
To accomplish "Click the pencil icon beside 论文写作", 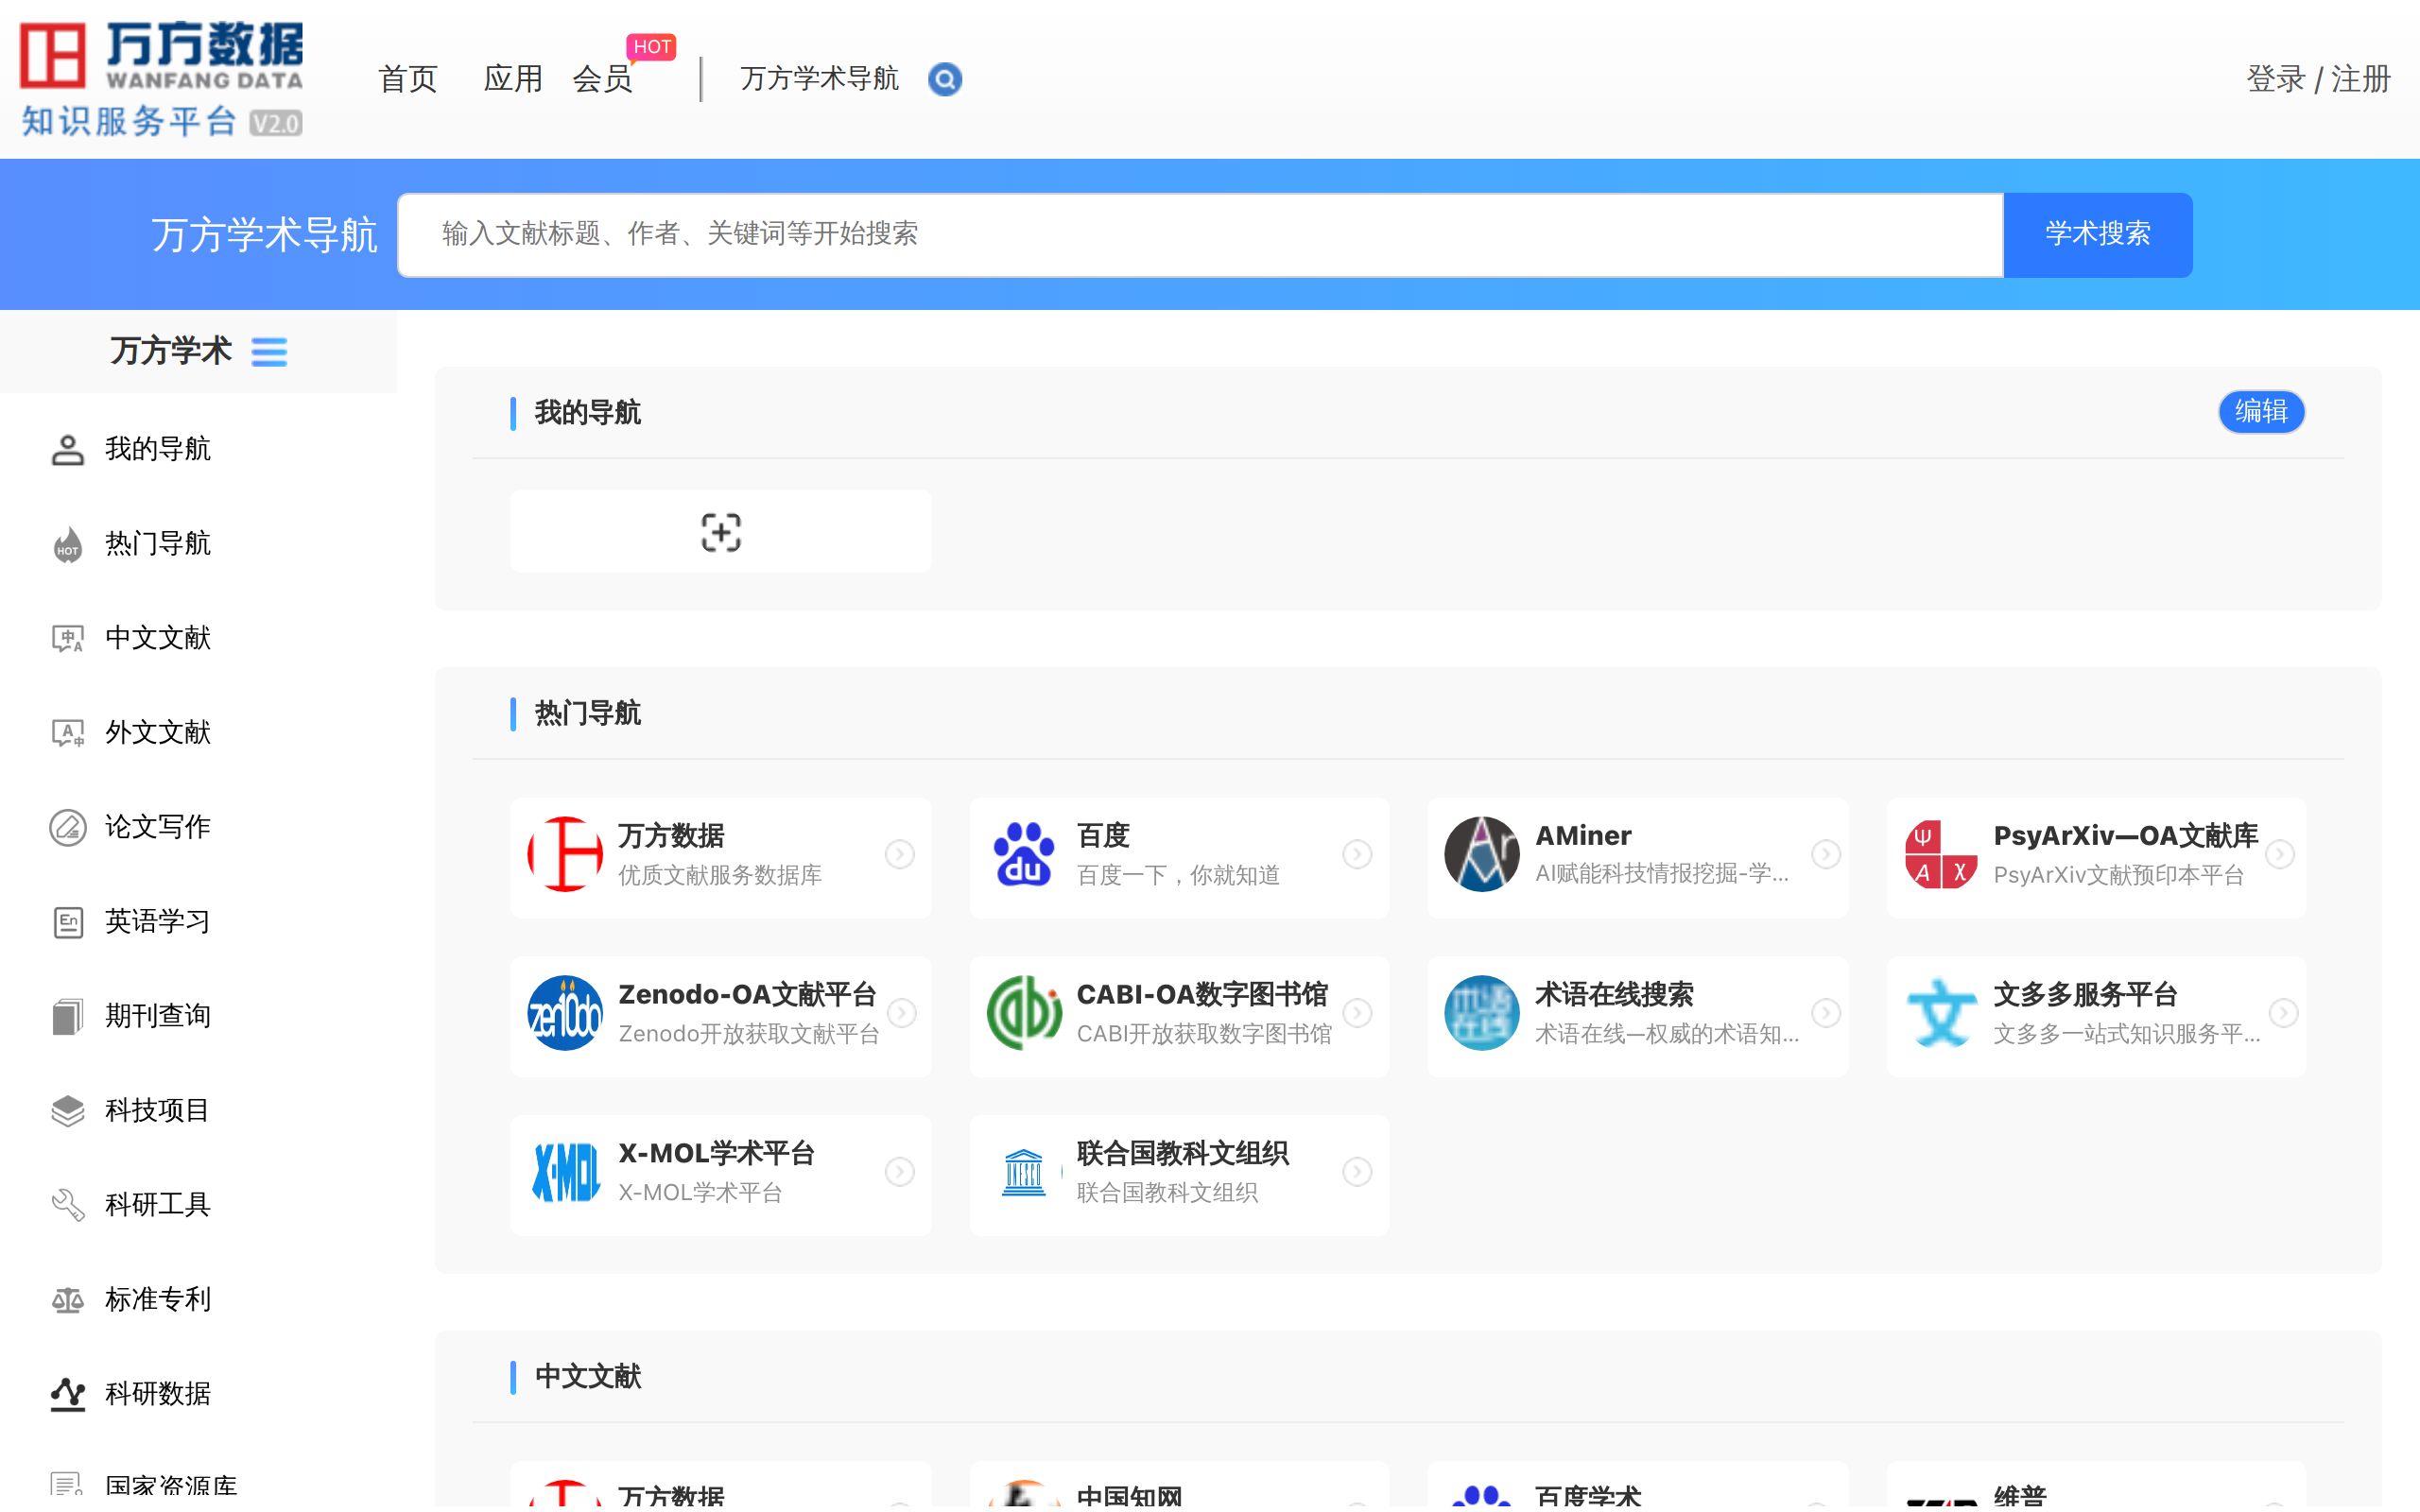I will 68,827.
